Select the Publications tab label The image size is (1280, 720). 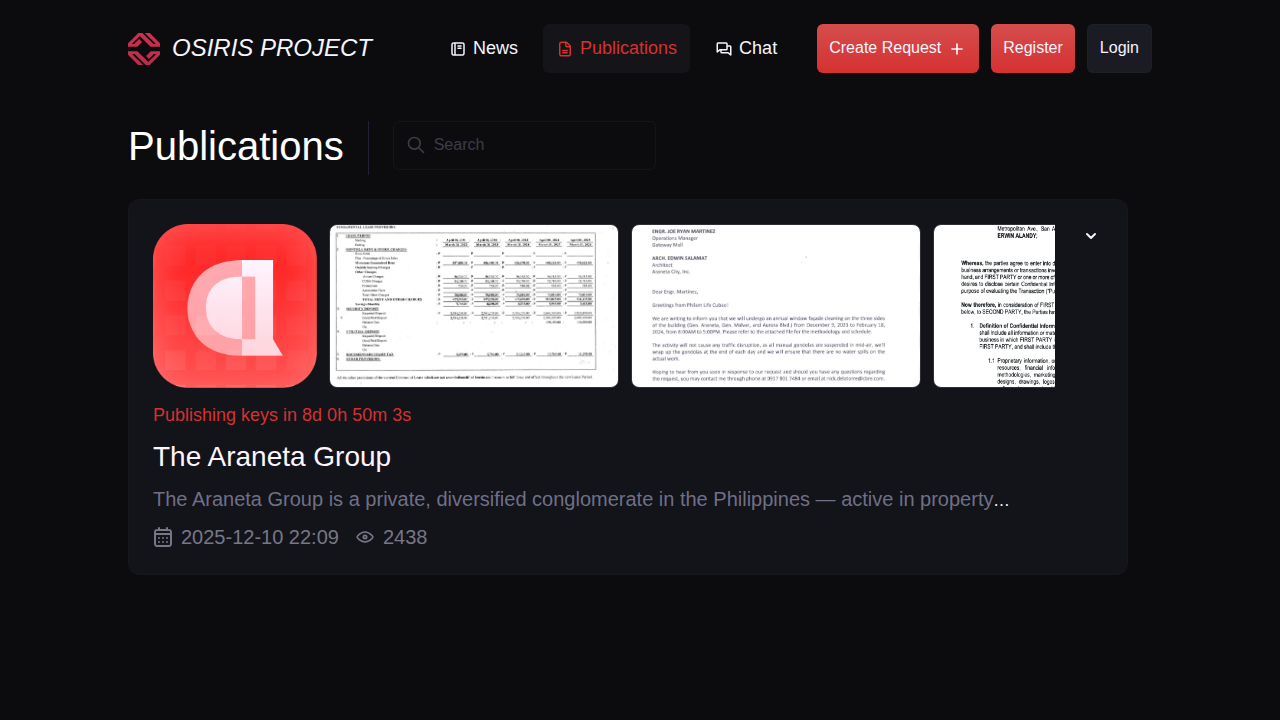click(x=628, y=48)
